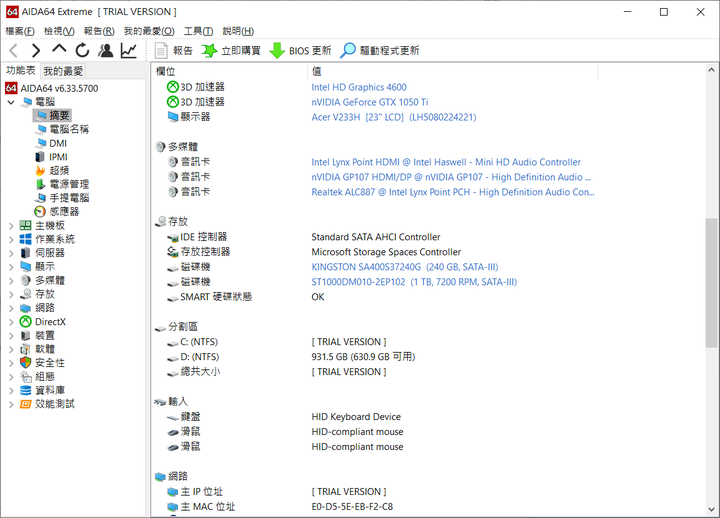
Task: Click the scrollbar up arrow
Action: (x=711, y=70)
